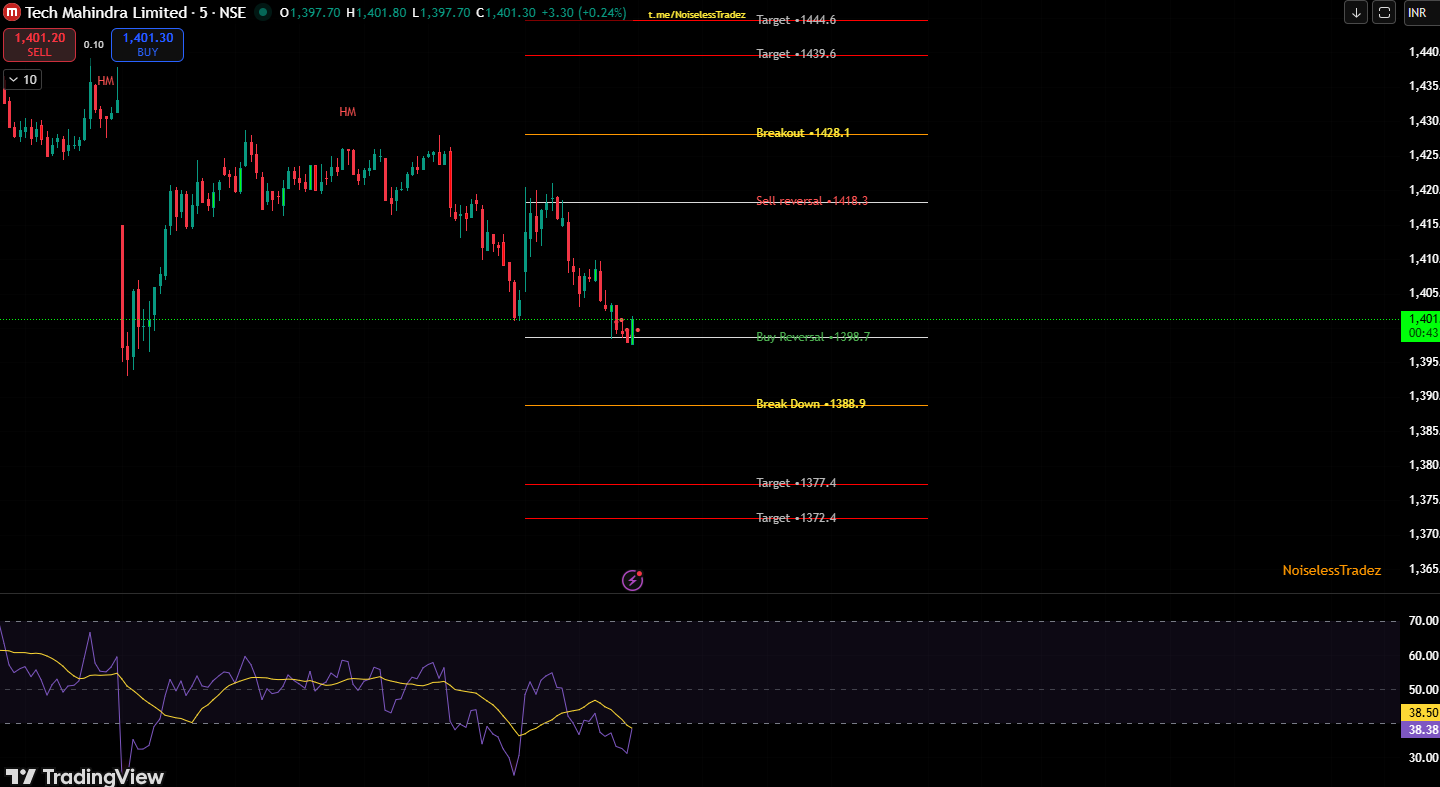Click the 30.00 RSI scale label
The width and height of the screenshot is (1440, 787).
tap(1423, 758)
